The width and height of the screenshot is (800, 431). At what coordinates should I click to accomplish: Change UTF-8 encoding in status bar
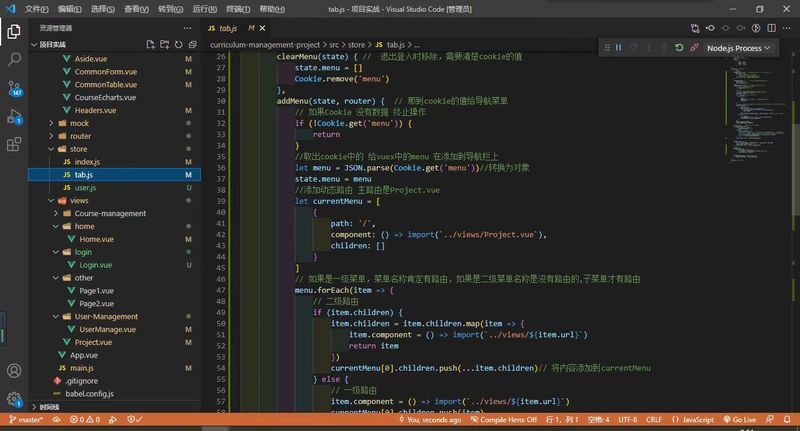(x=628, y=419)
